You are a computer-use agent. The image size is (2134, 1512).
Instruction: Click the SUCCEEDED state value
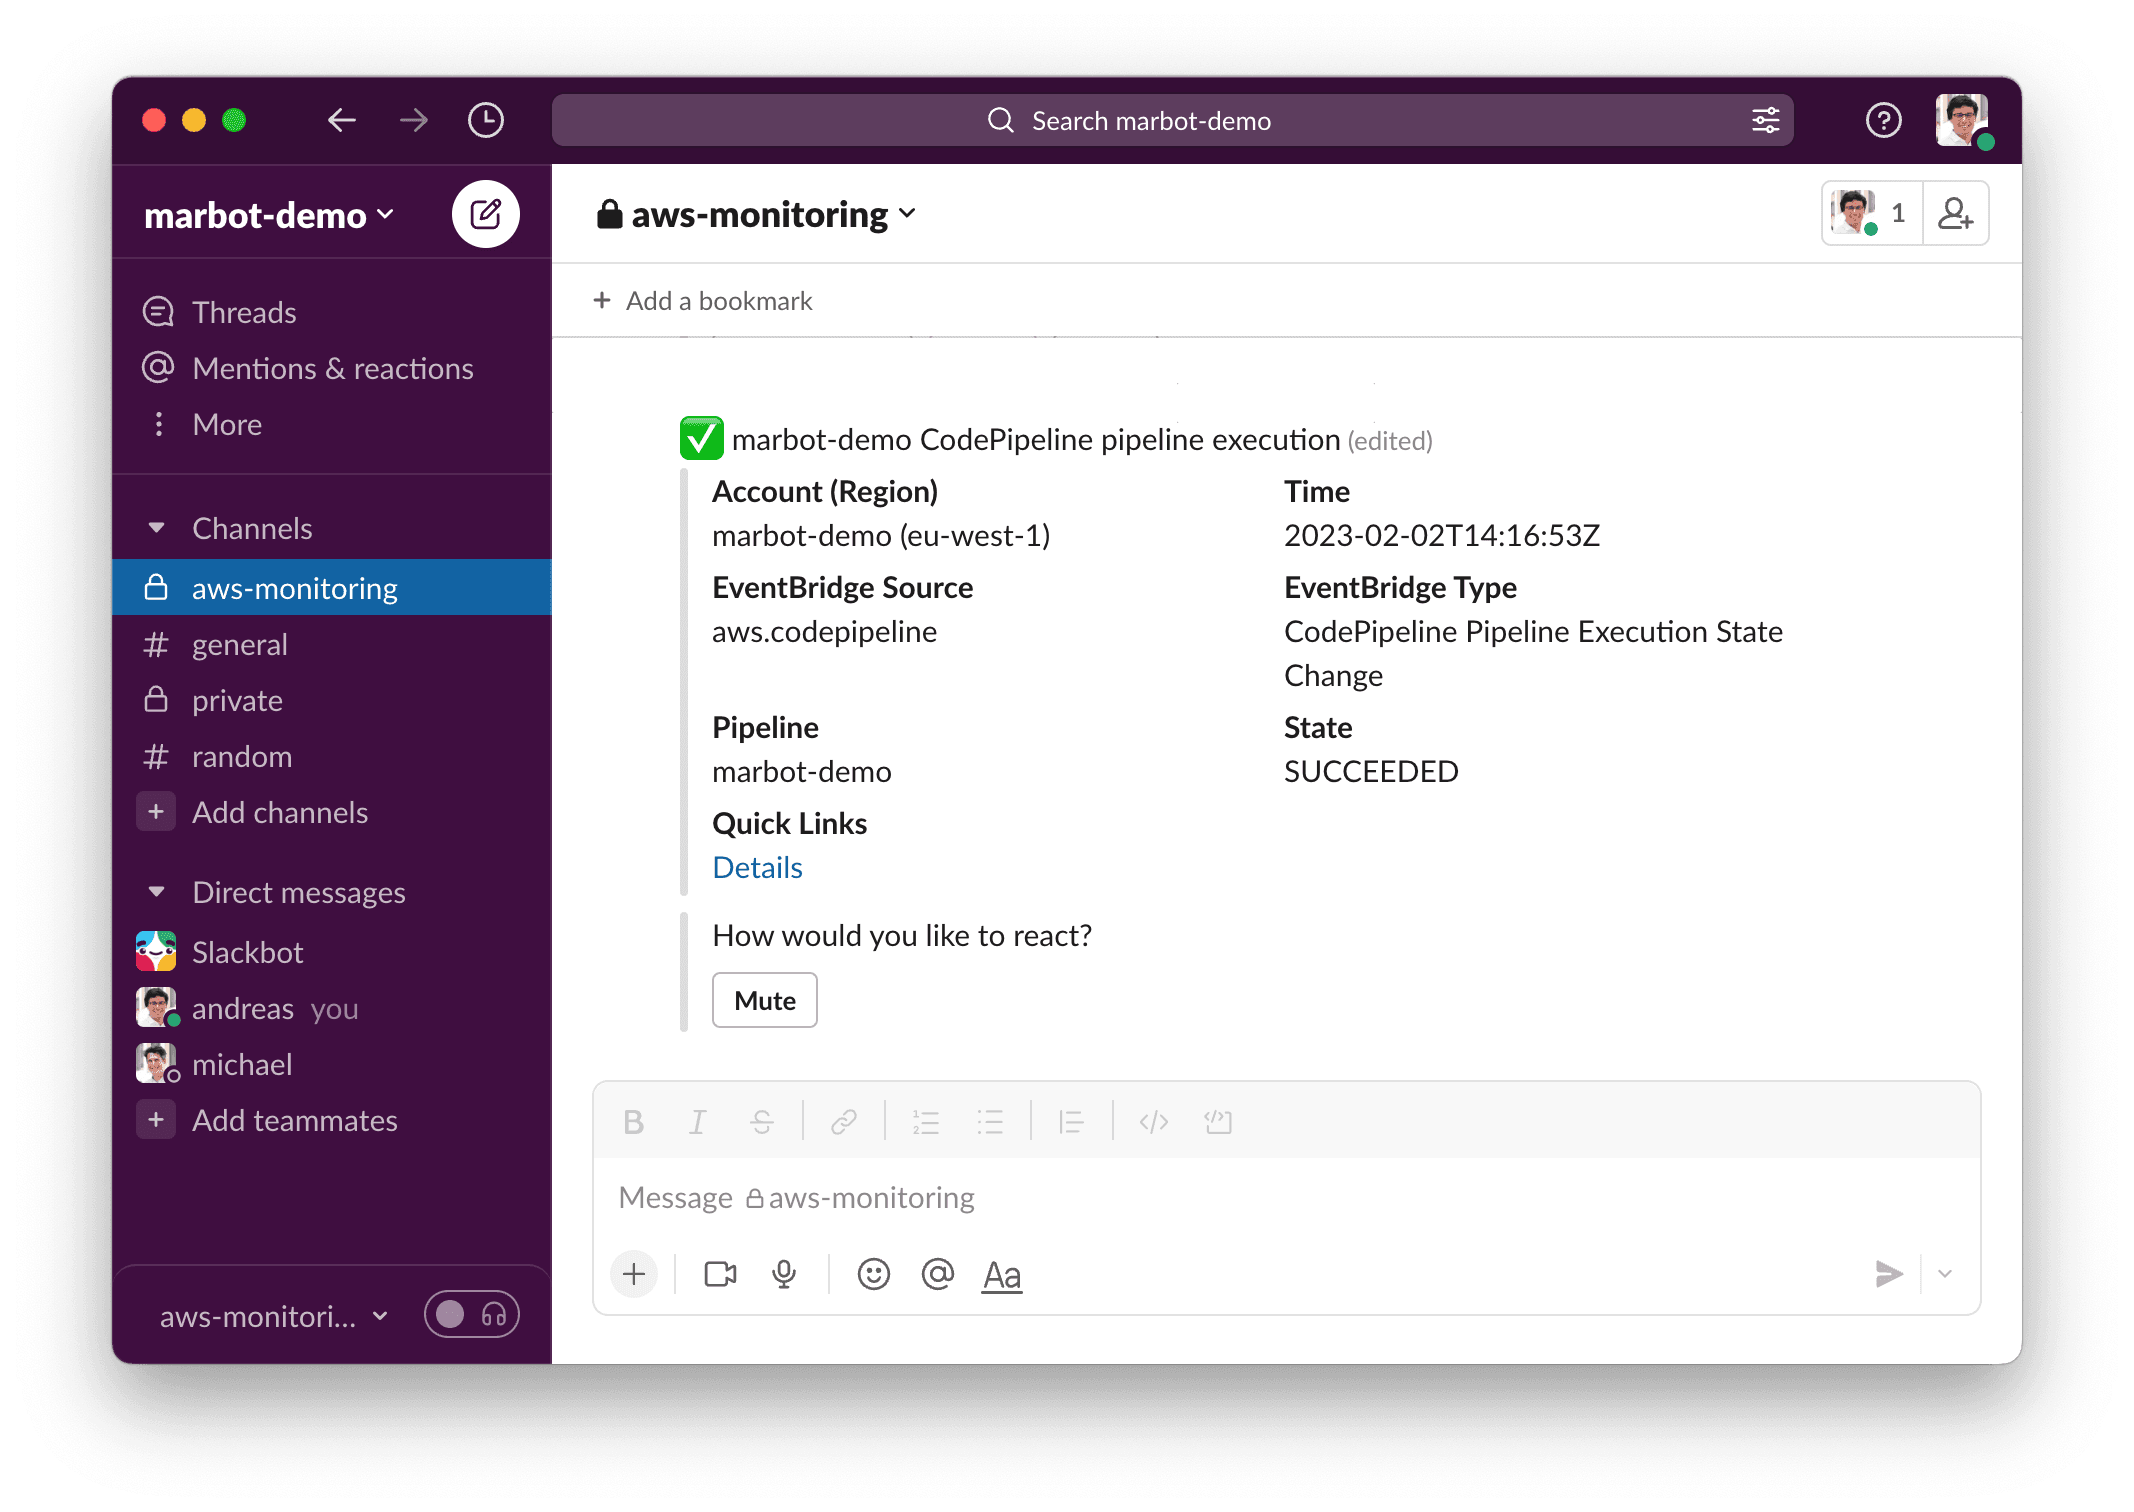1371,772
